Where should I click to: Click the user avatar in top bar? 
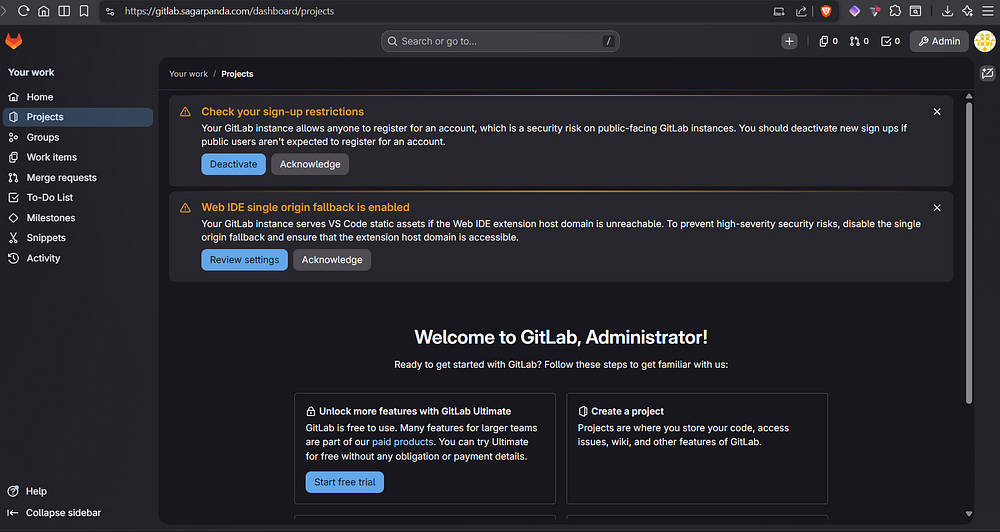[x=984, y=41]
